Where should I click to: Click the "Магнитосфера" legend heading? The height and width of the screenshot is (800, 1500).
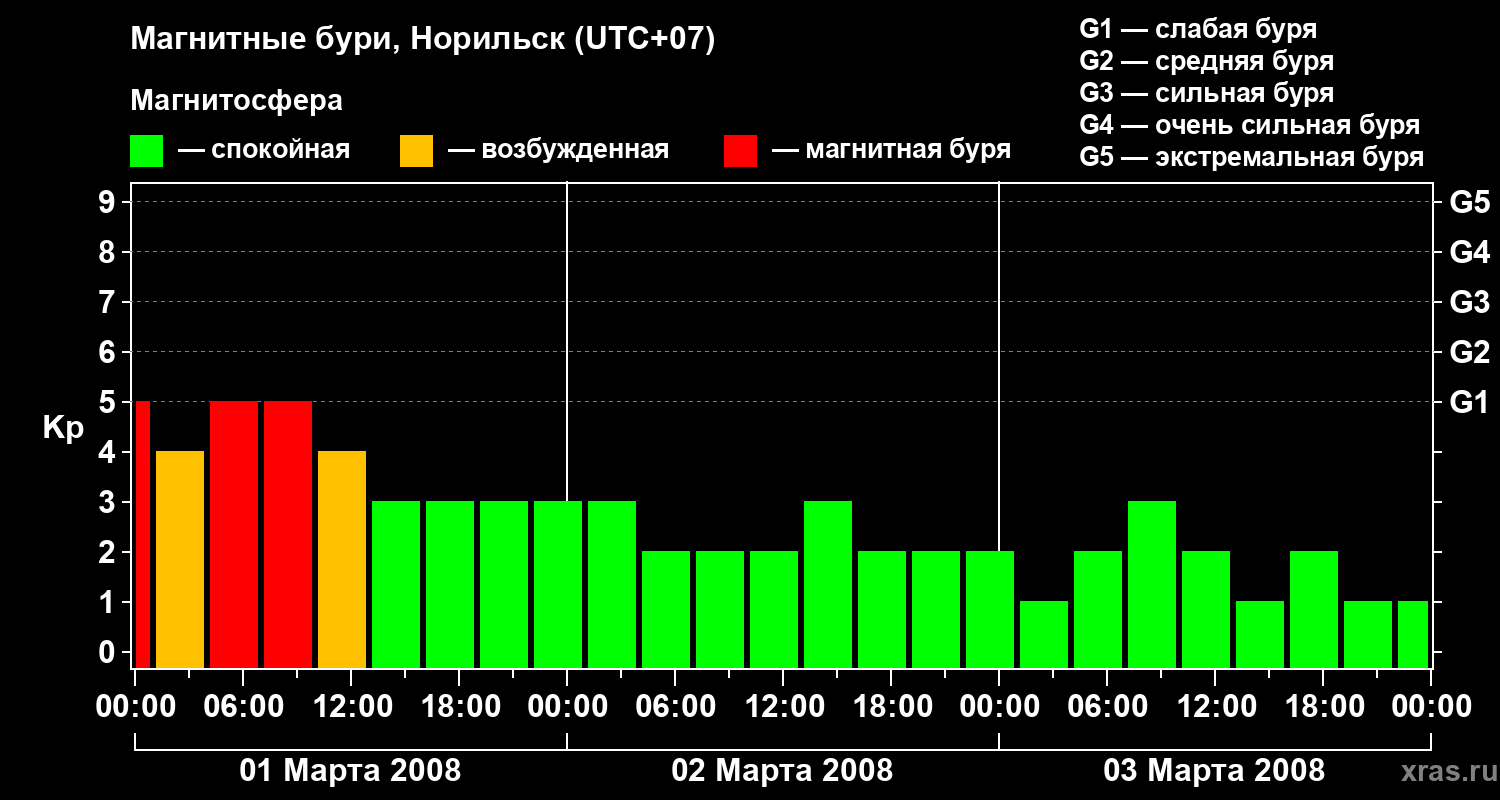(x=237, y=101)
